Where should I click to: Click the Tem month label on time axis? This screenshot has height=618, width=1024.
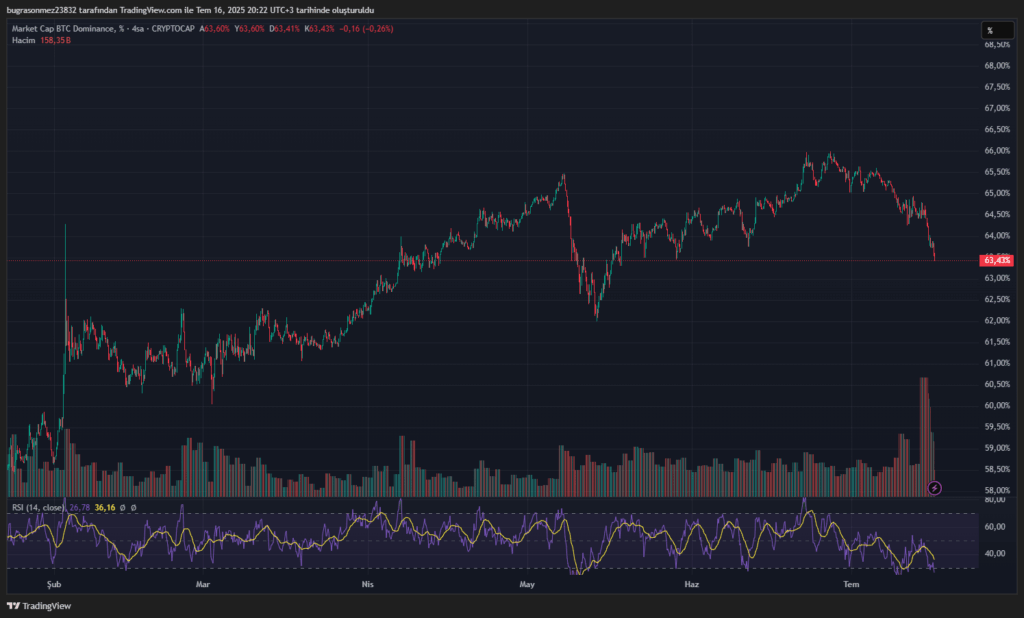852,584
